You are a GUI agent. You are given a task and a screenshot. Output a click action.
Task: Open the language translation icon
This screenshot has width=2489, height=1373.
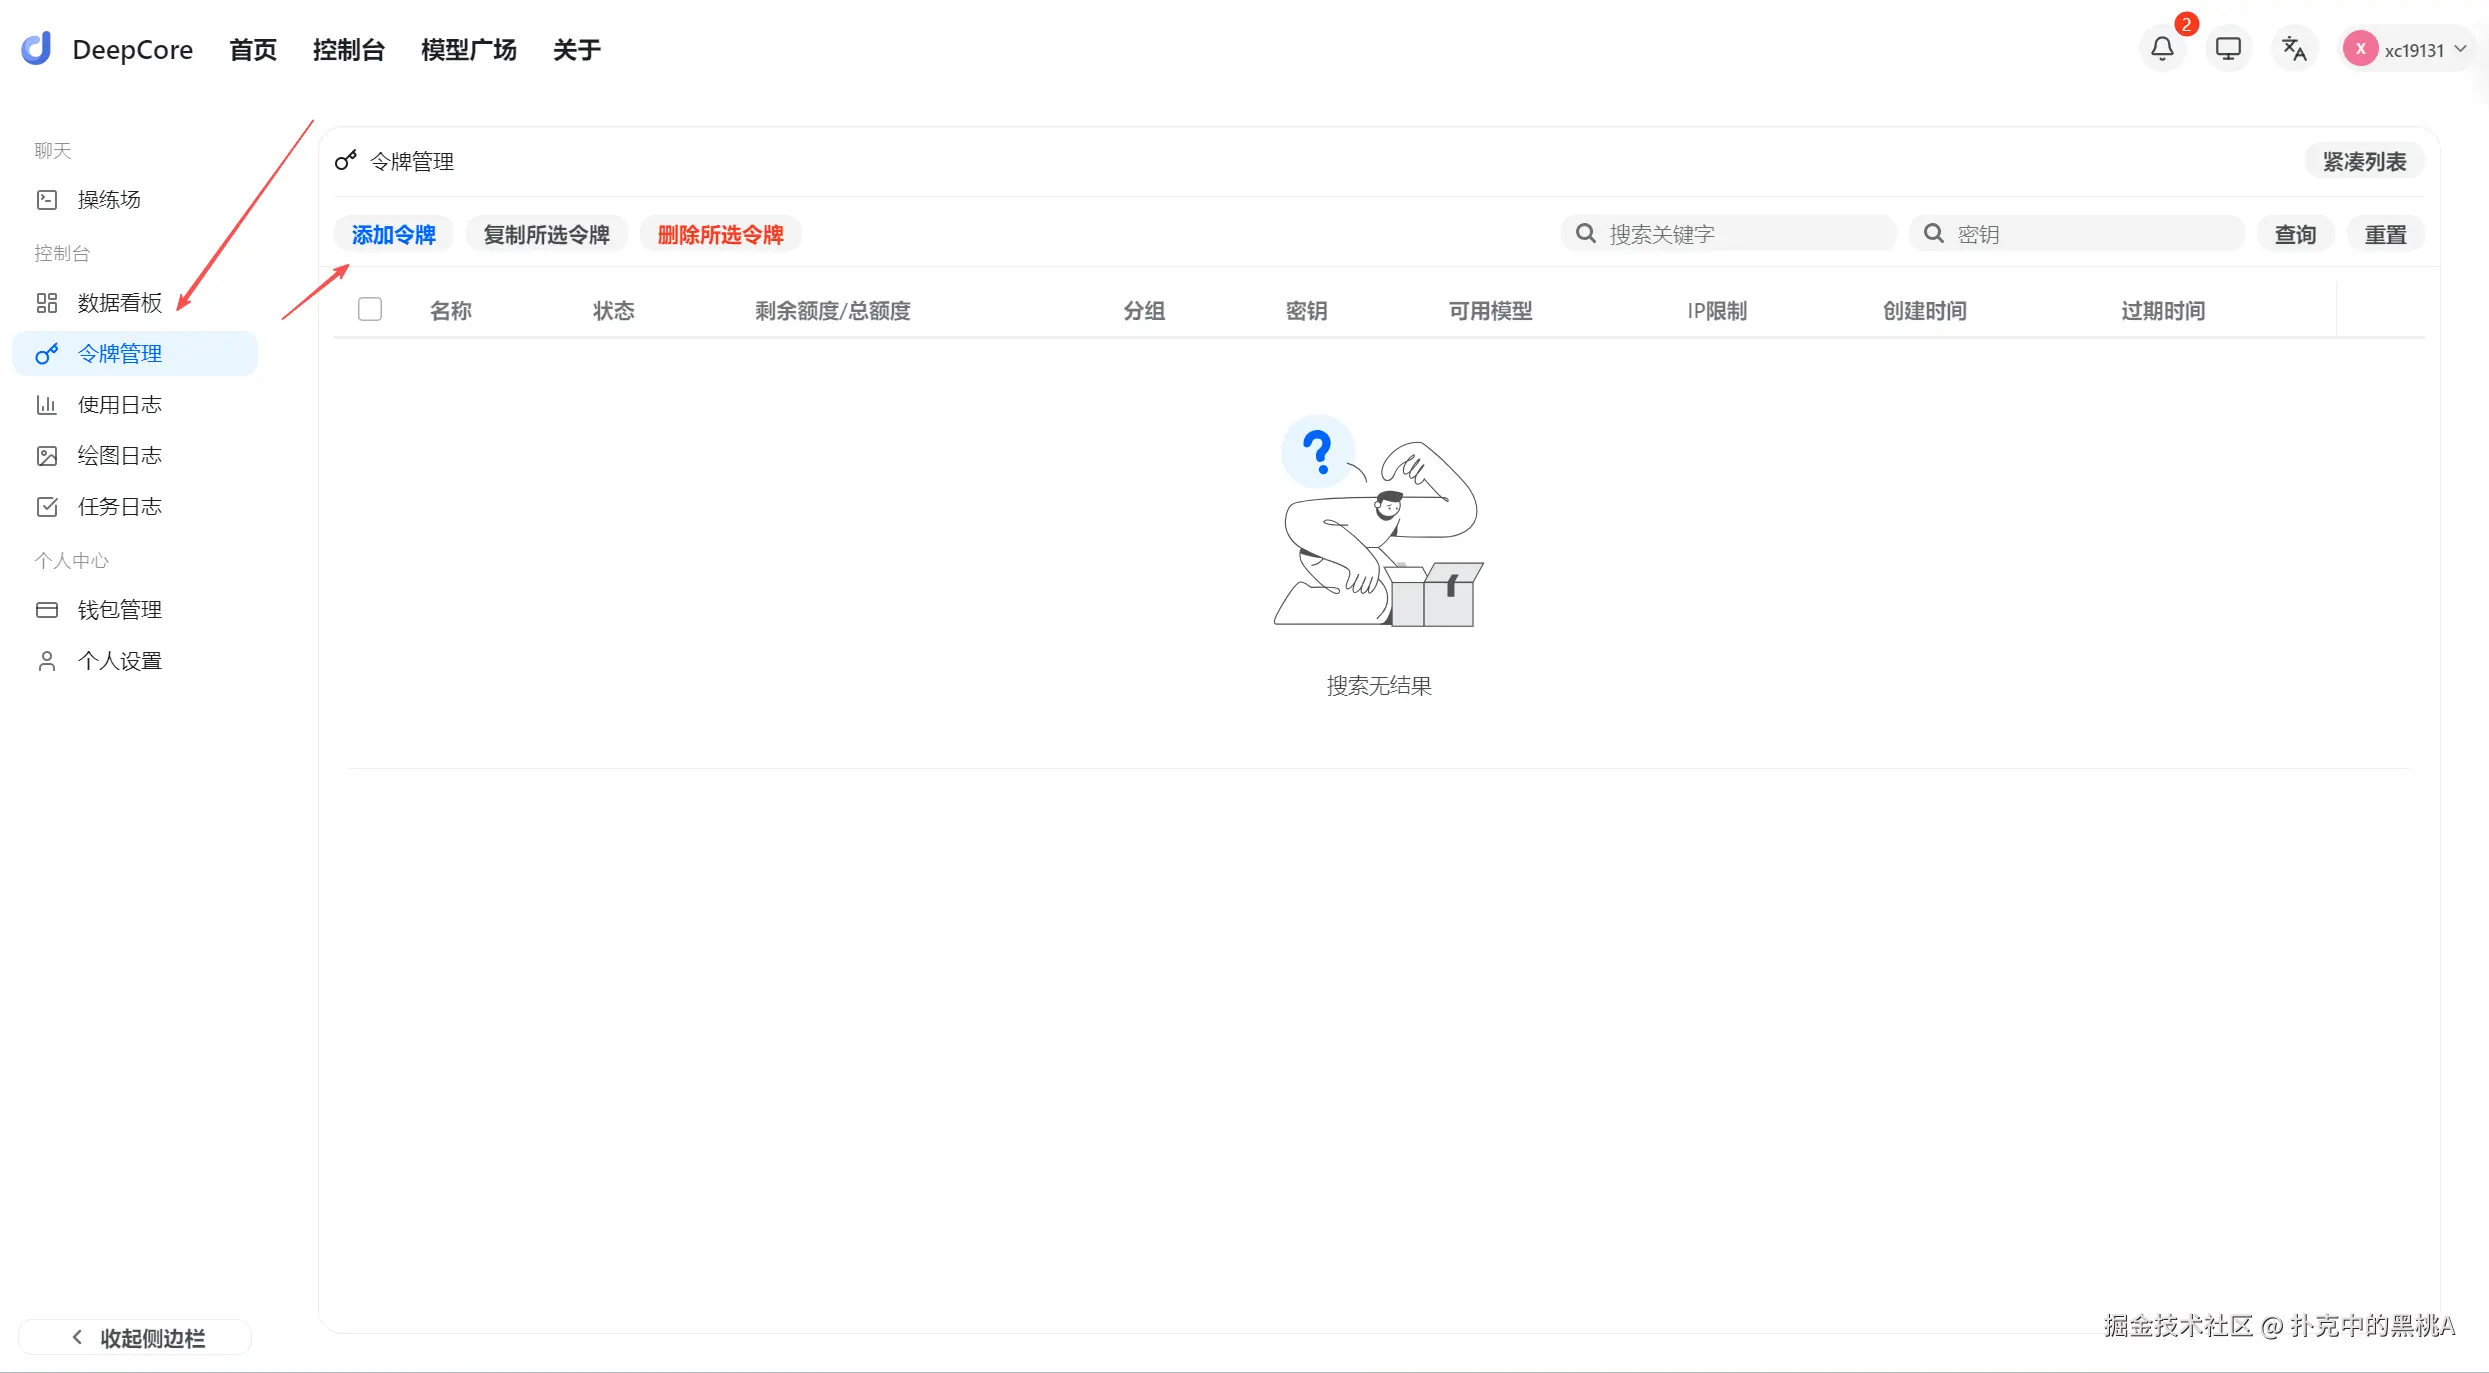pos(2294,49)
